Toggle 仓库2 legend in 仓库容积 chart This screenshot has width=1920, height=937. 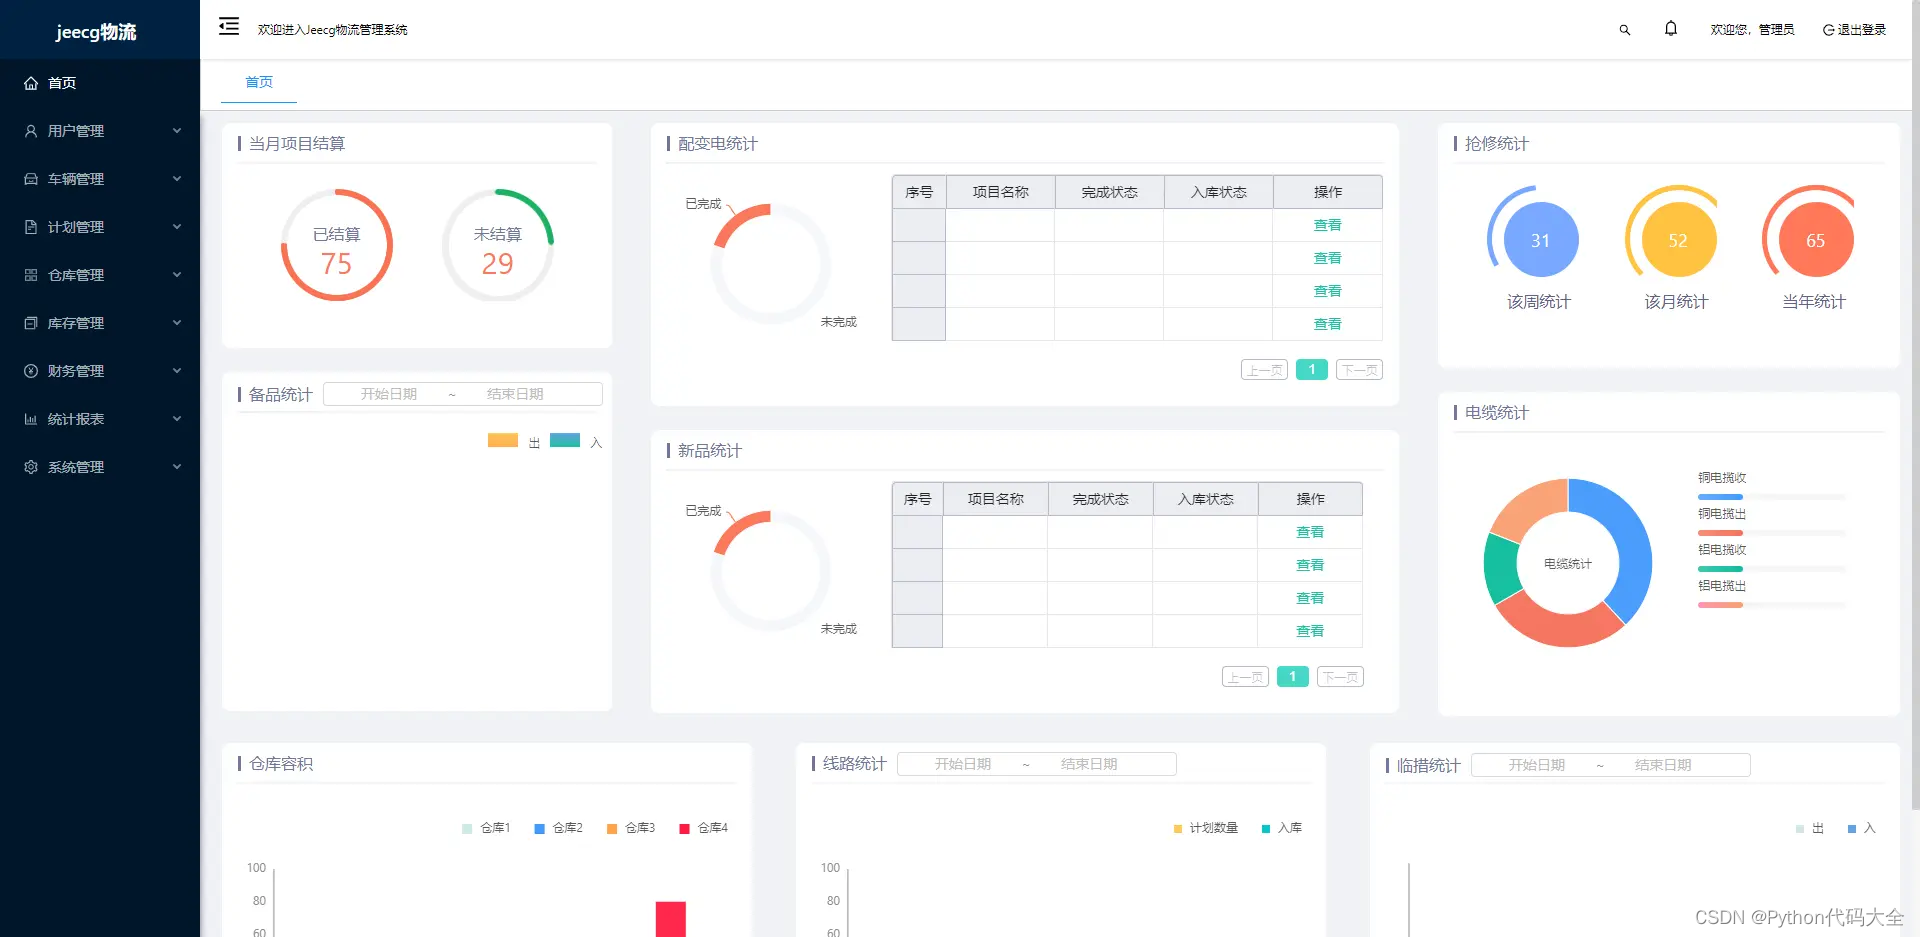[x=559, y=828]
